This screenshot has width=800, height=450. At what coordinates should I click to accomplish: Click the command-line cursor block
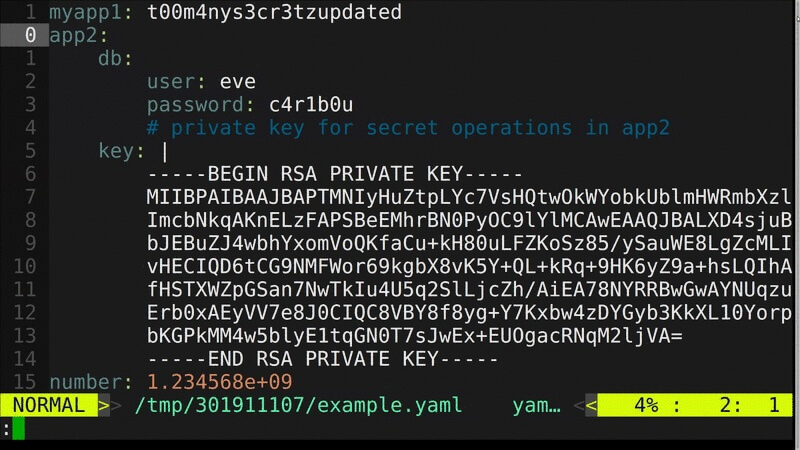coord(18,428)
